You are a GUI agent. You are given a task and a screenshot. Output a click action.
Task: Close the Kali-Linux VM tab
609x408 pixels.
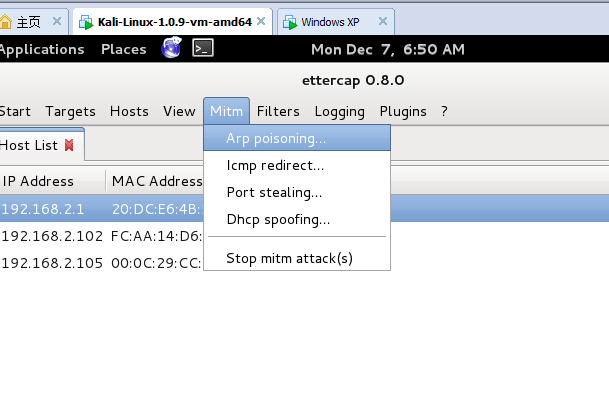pyautogui.click(x=261, y=21)
